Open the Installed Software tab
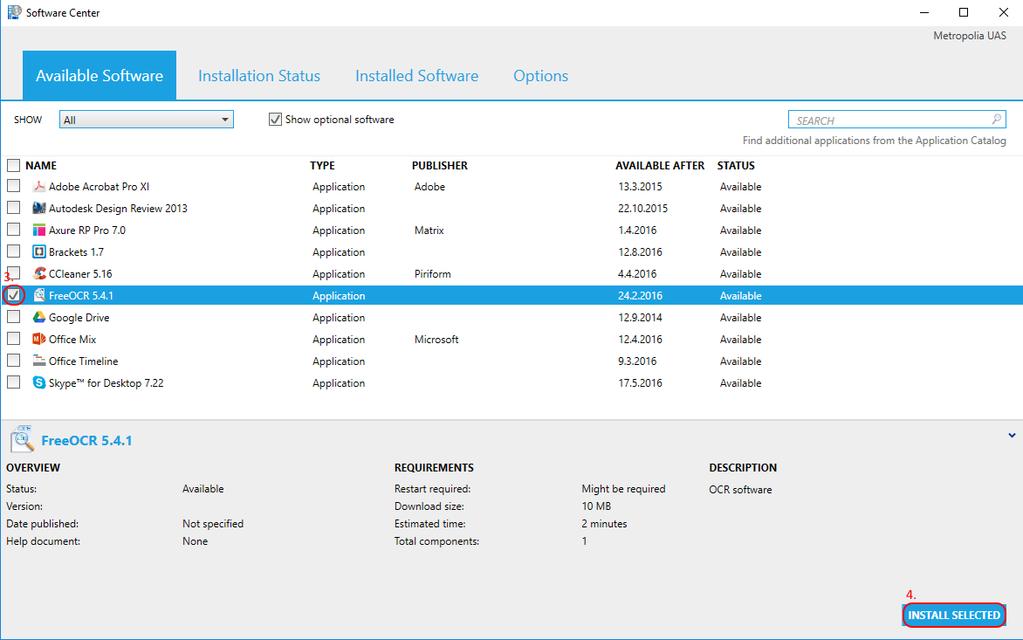 click(417, 76)
